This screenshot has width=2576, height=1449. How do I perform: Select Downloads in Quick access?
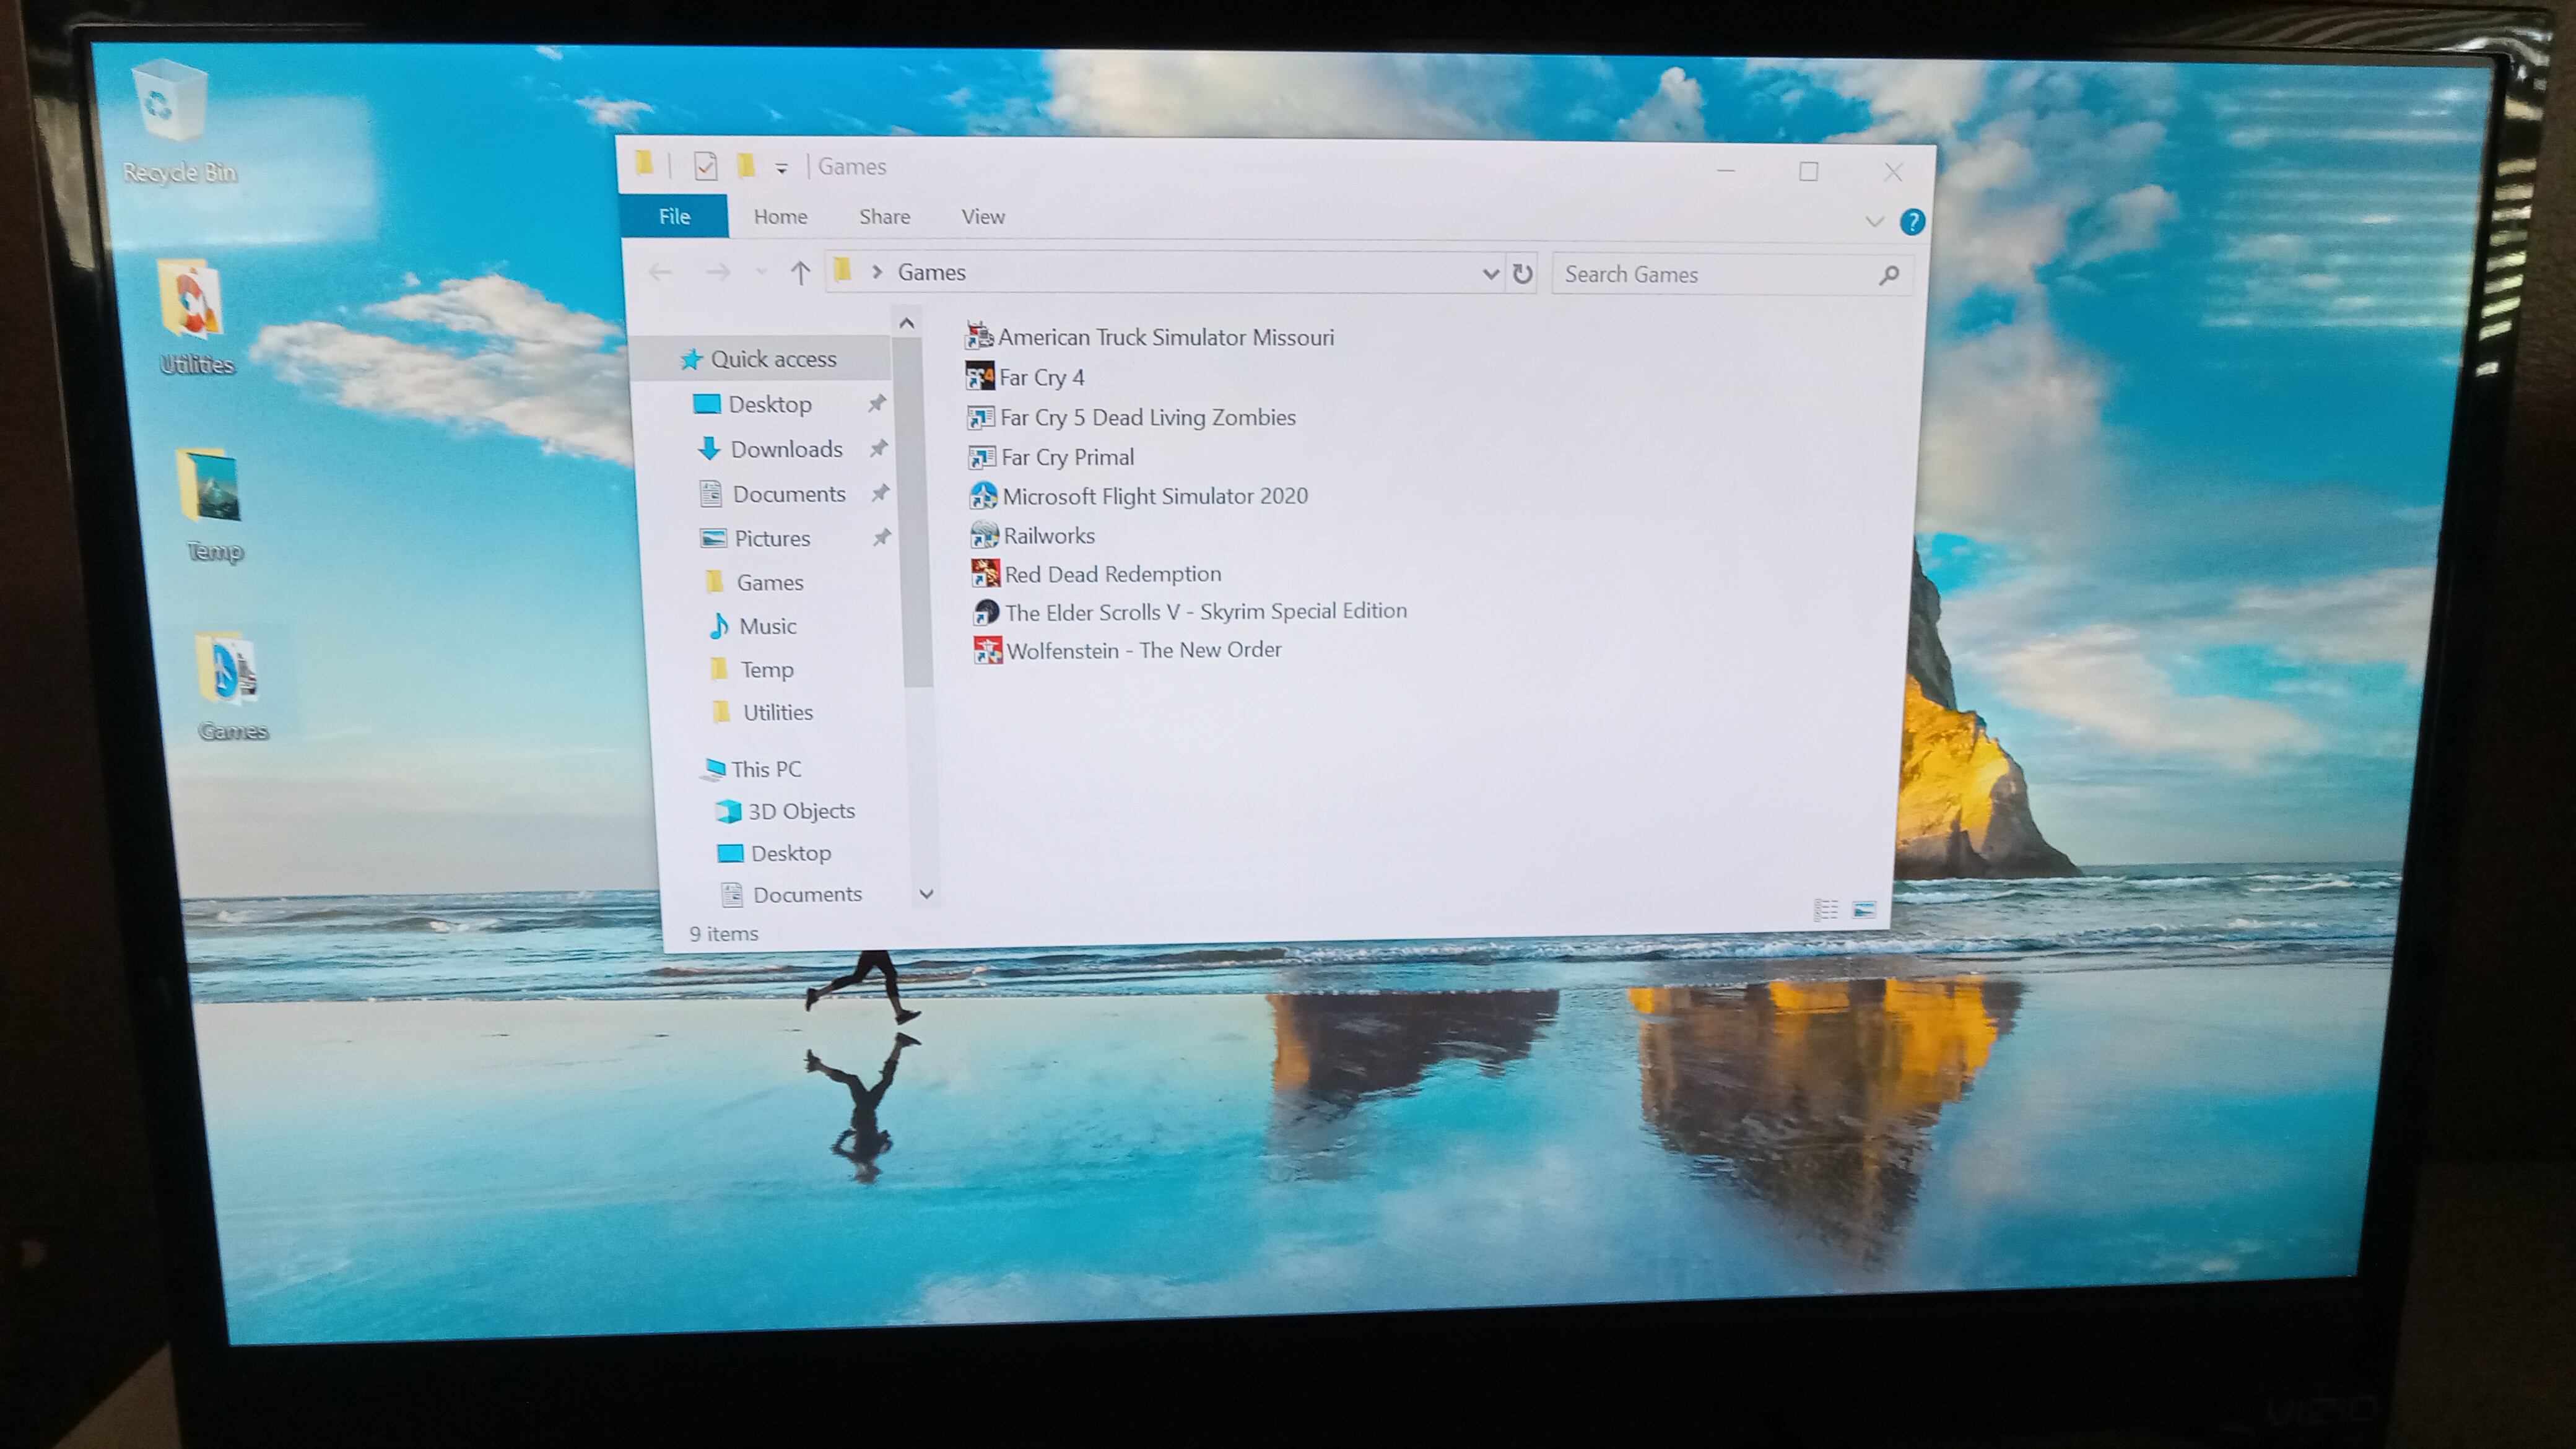[786, 449]
